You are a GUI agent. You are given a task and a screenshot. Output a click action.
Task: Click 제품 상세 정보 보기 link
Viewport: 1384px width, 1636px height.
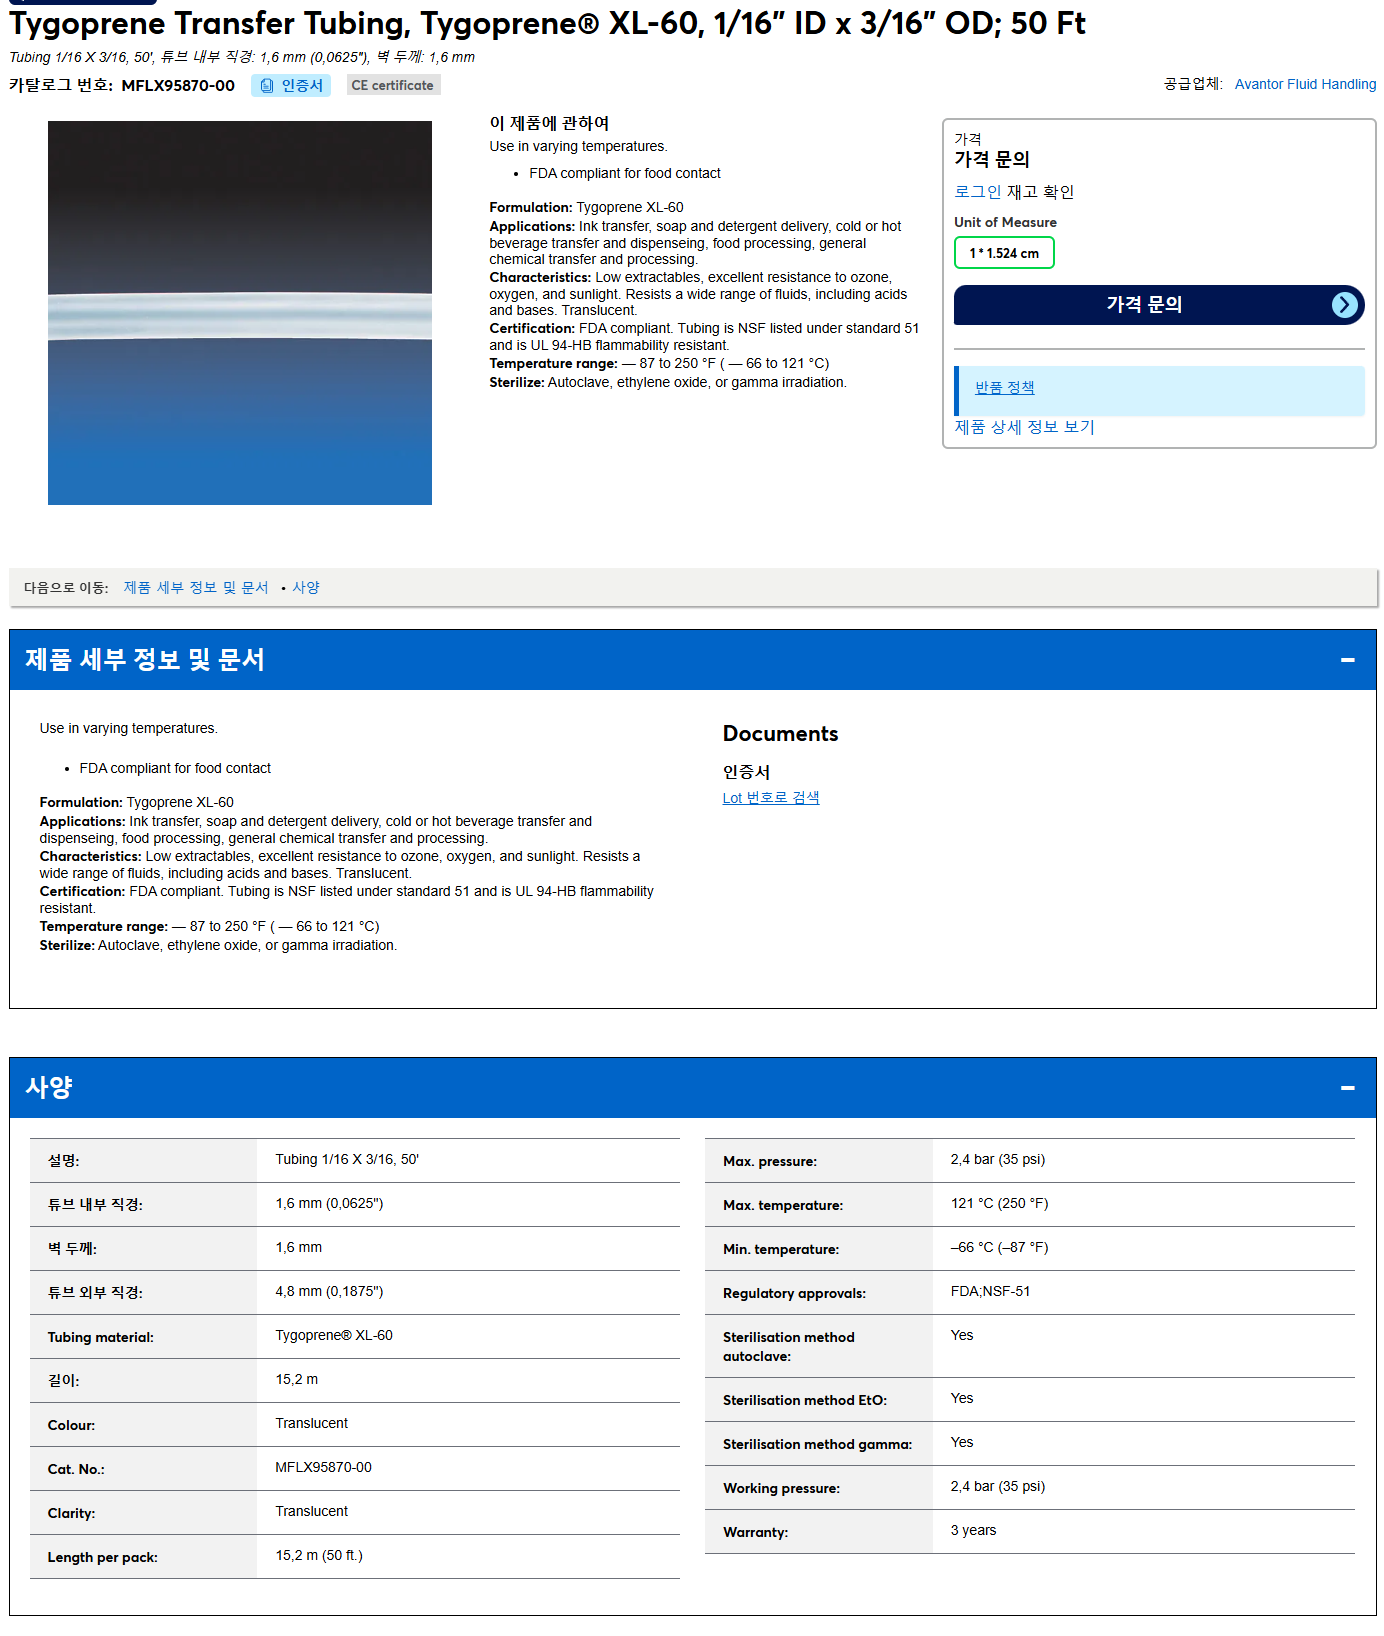click(1024, 427)
